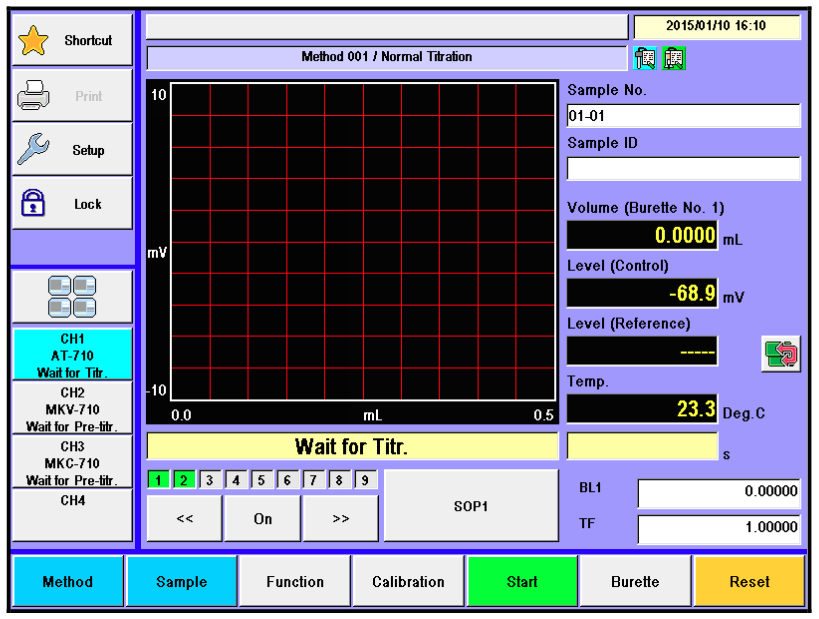Toggle the On button
The image size is (819, 619).
[262, 519]
